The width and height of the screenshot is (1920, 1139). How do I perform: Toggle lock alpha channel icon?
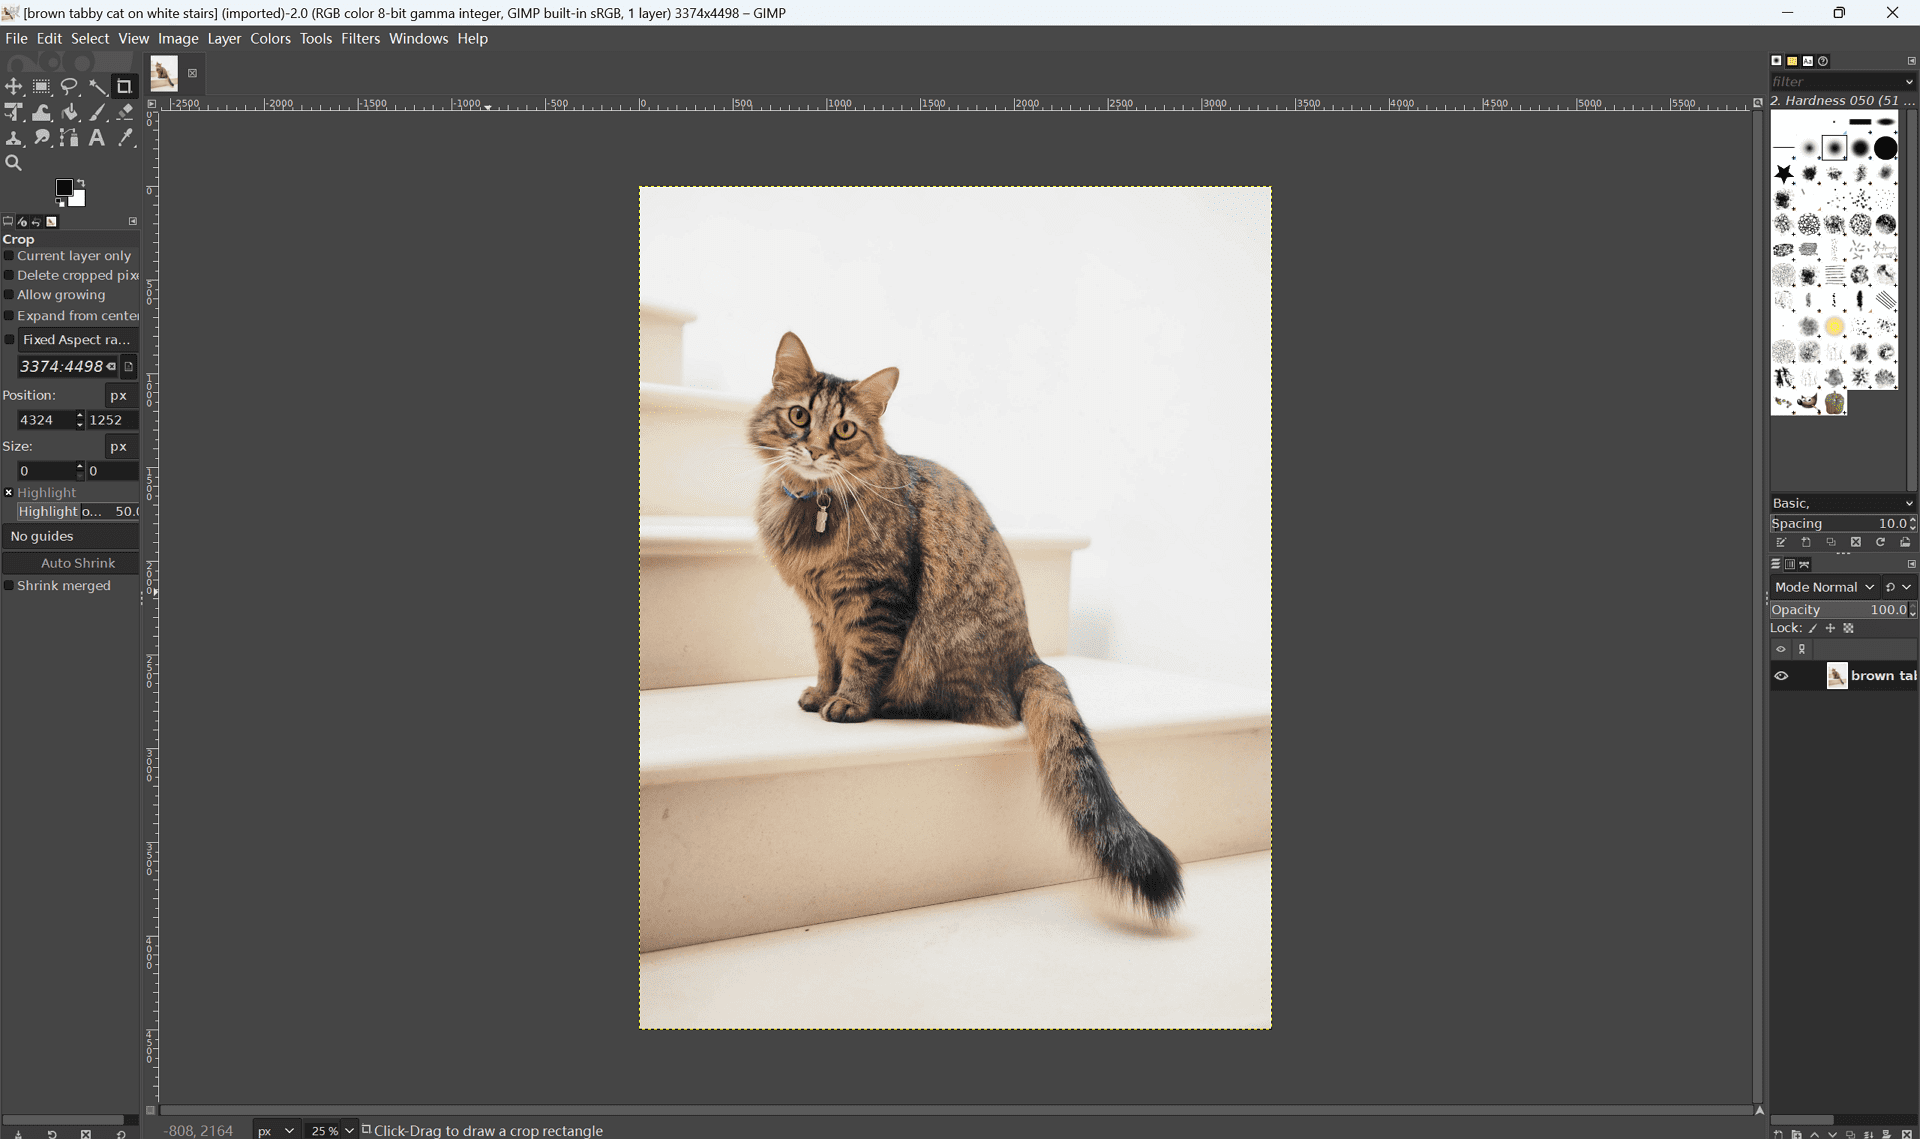[1849, 629]
